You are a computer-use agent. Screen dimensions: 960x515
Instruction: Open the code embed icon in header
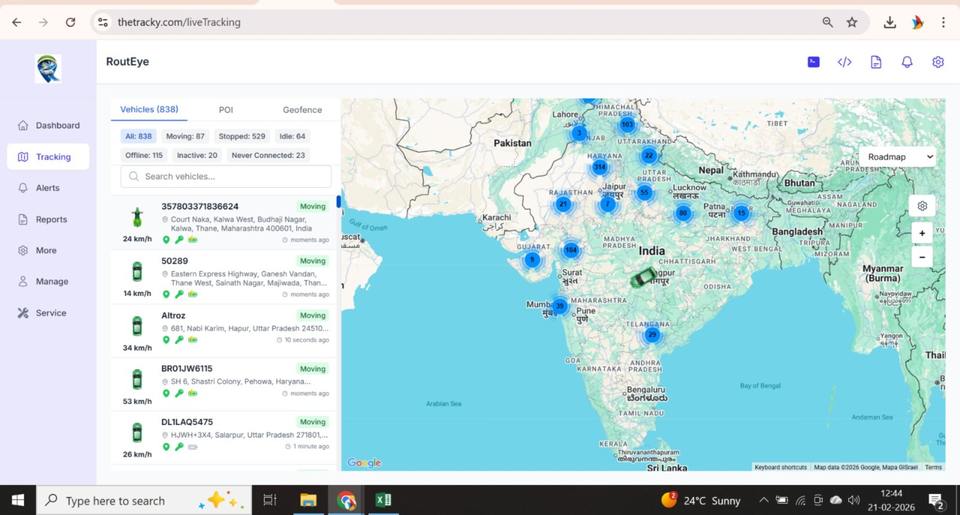[x=844, y=62]
